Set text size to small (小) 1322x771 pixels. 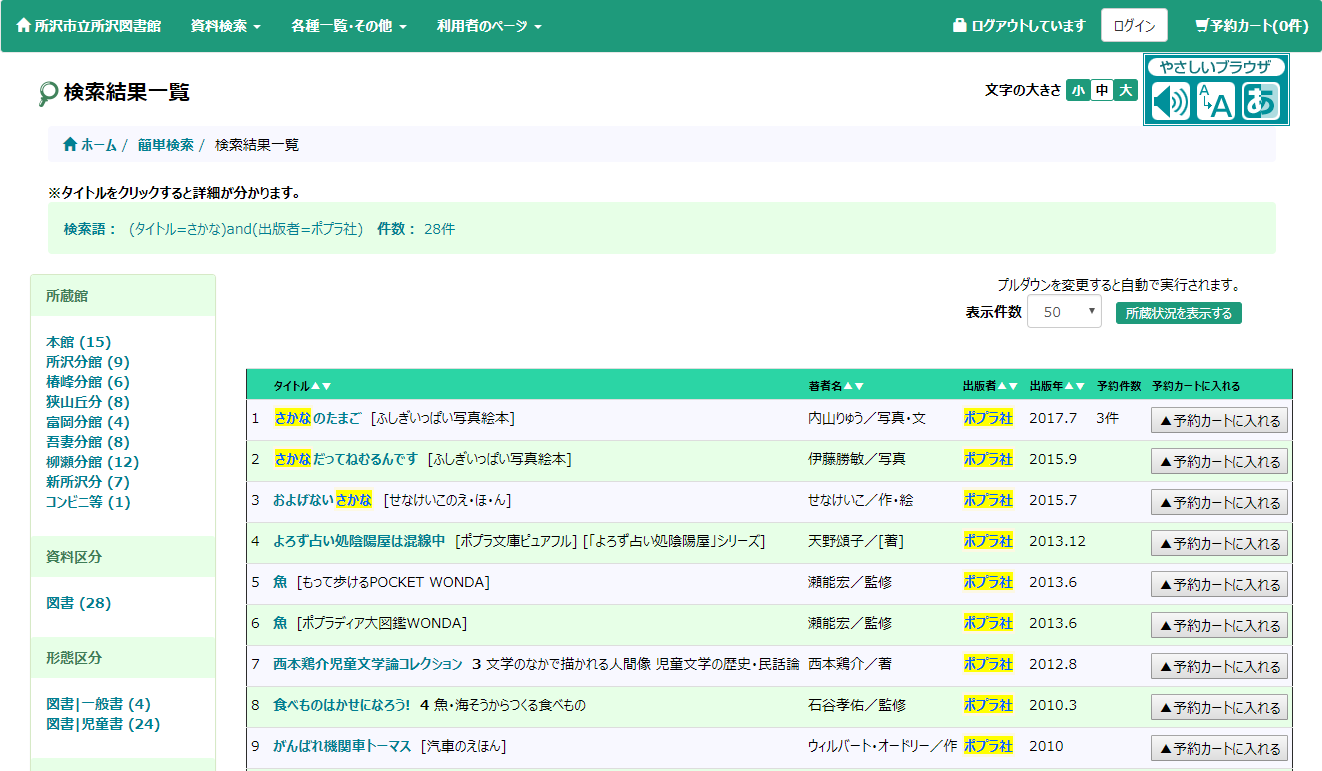click(1078, 90)
